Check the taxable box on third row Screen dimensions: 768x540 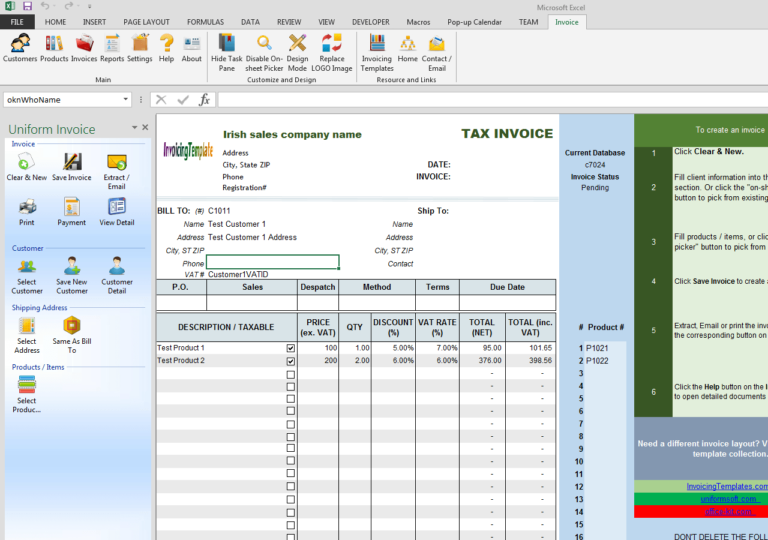click(x=291, y=374)
